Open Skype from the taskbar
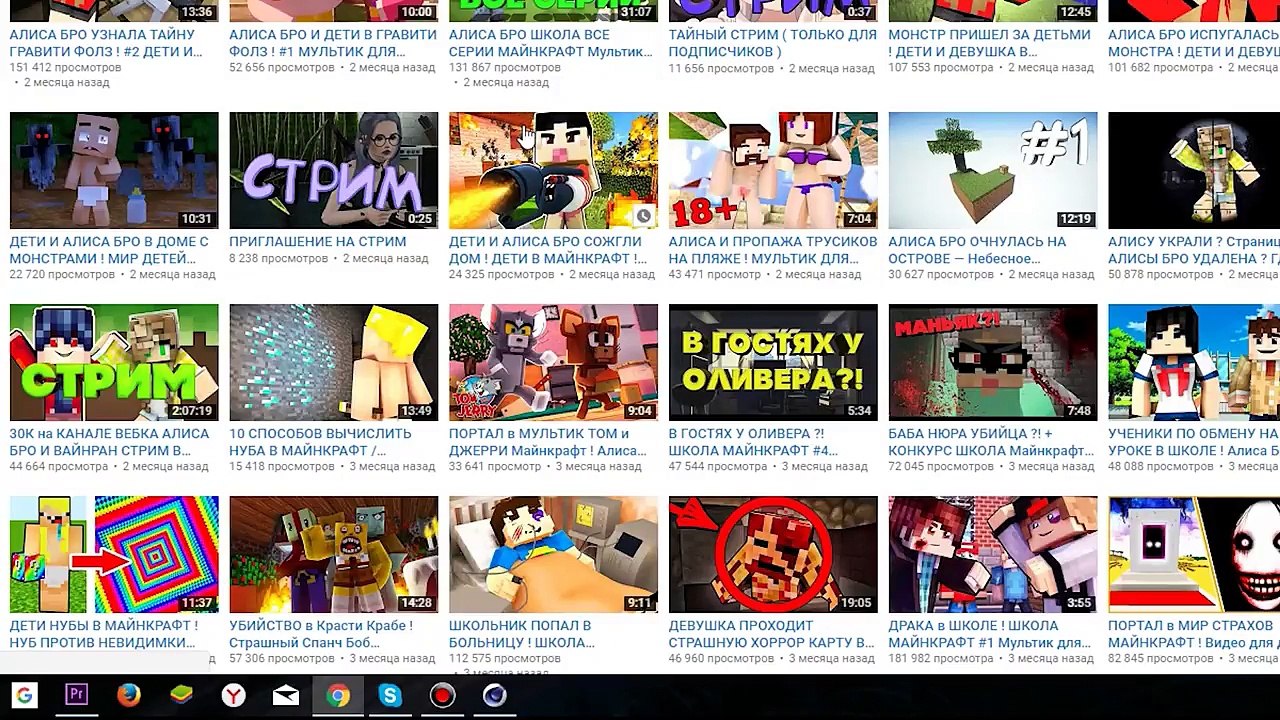This screenshot has height=720, width=1280. click(390, 696)
